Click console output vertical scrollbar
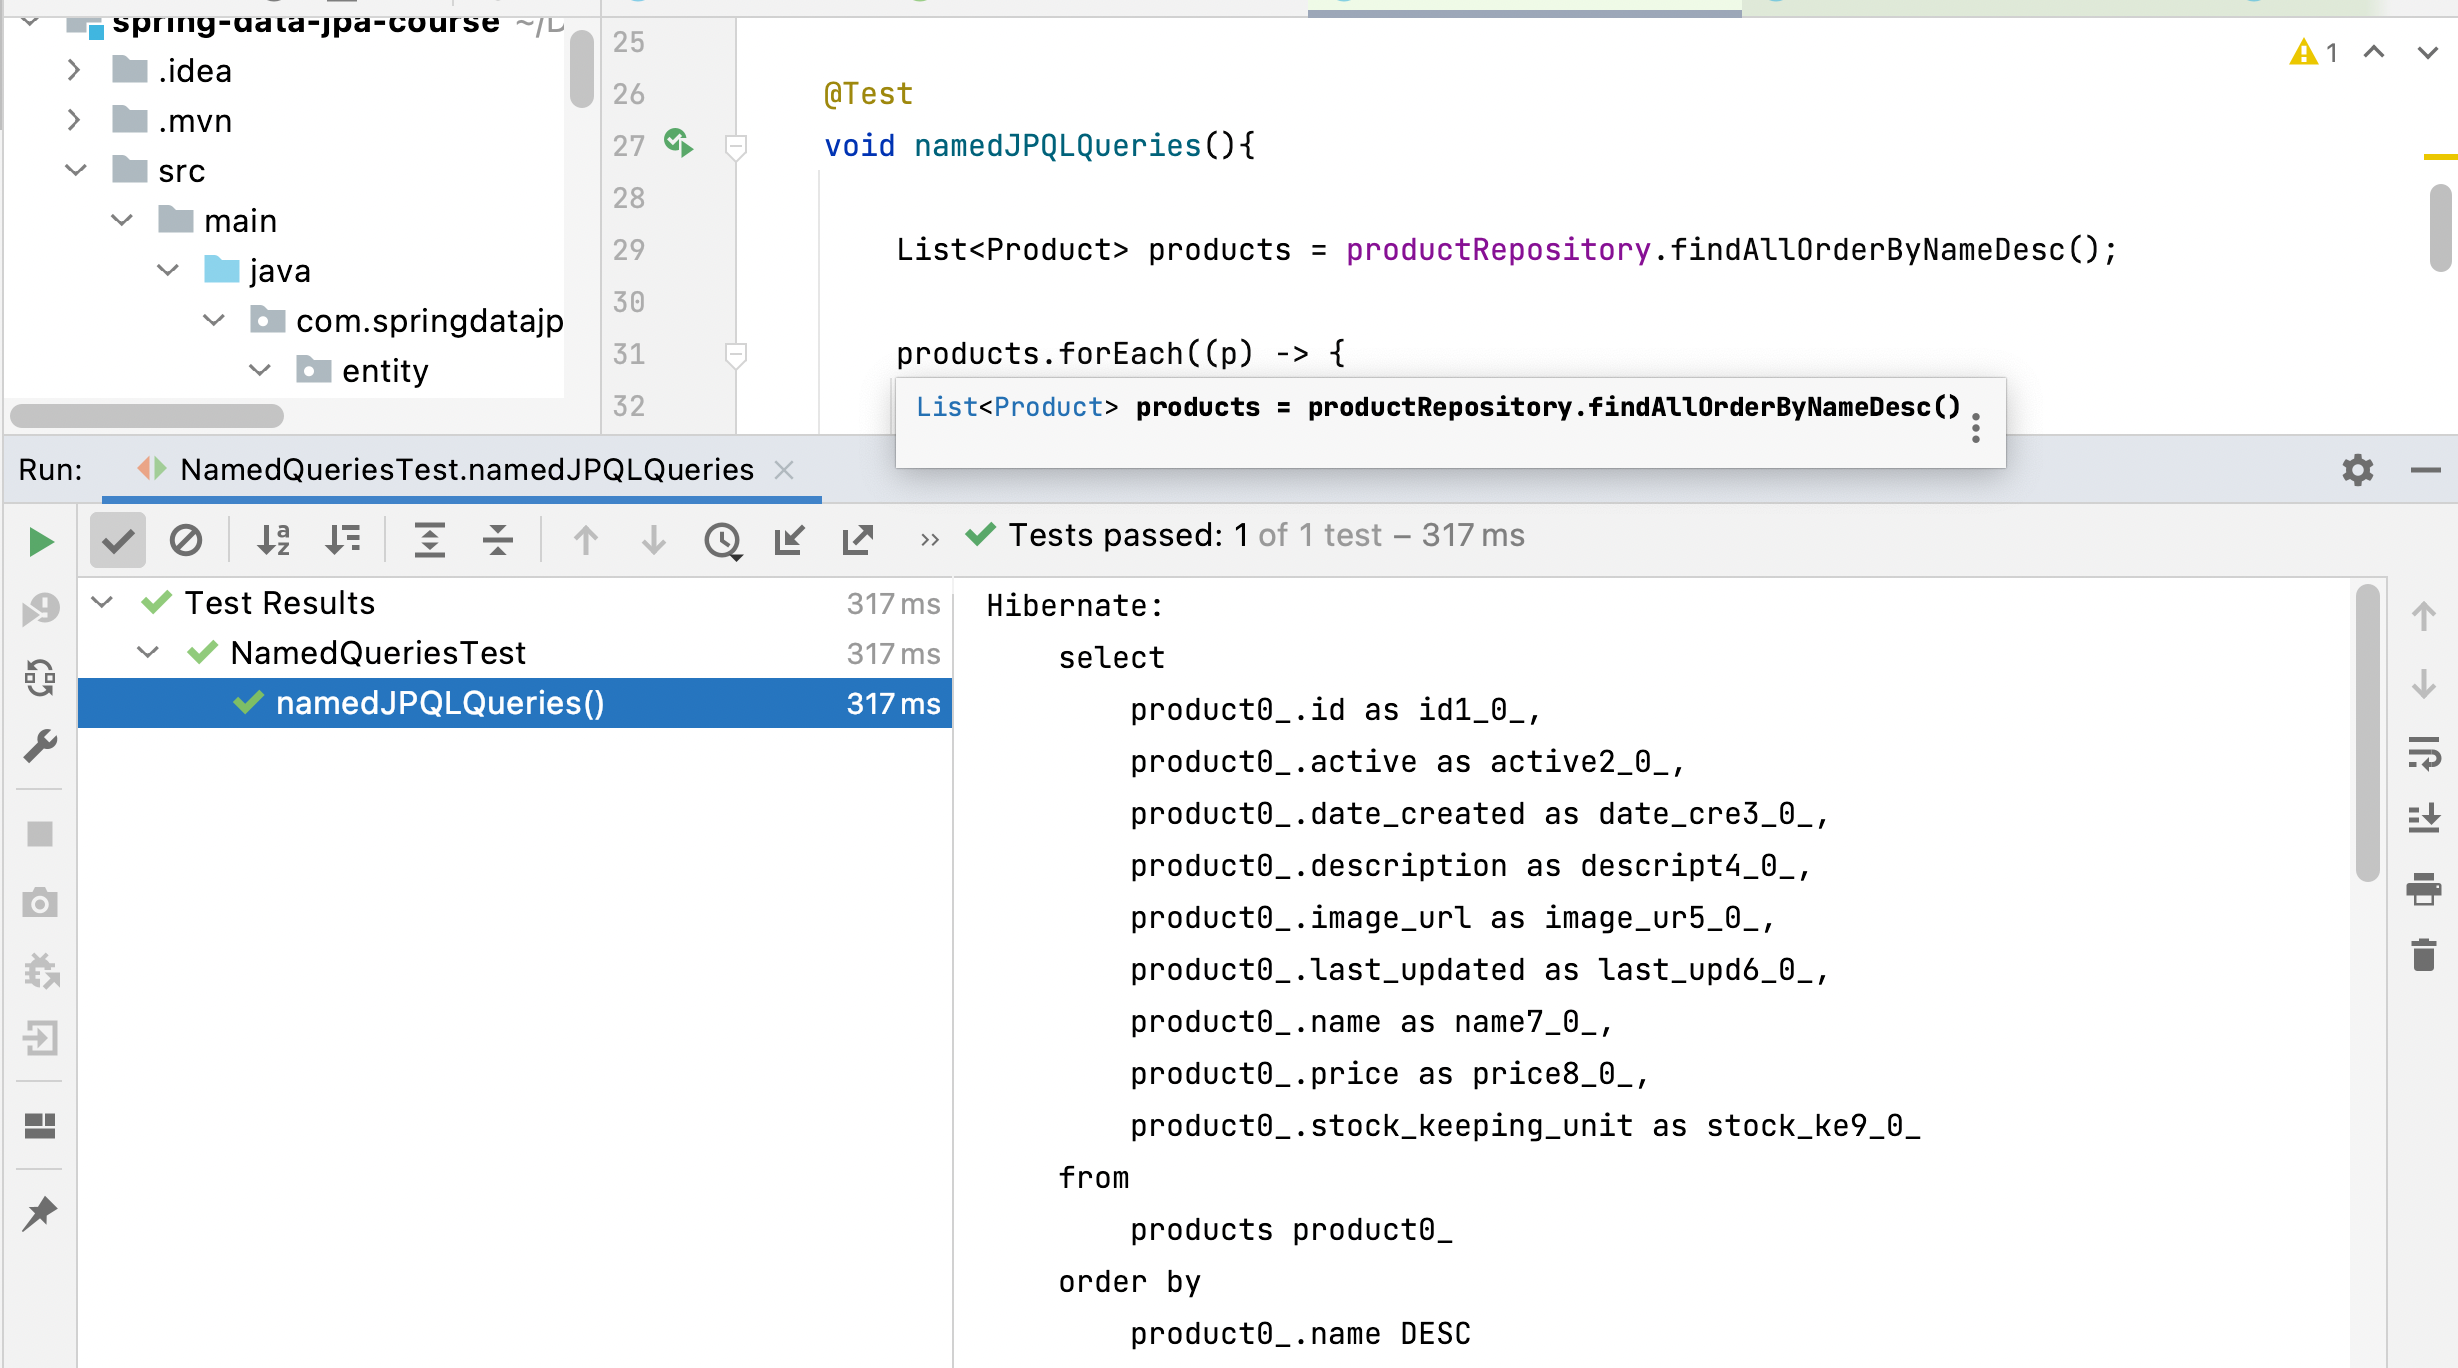The height and width of the screenshot is (1368, 2458). coord(2367,732)
